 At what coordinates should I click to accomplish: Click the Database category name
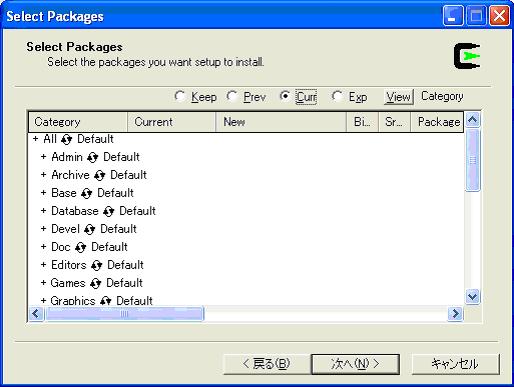75,211
